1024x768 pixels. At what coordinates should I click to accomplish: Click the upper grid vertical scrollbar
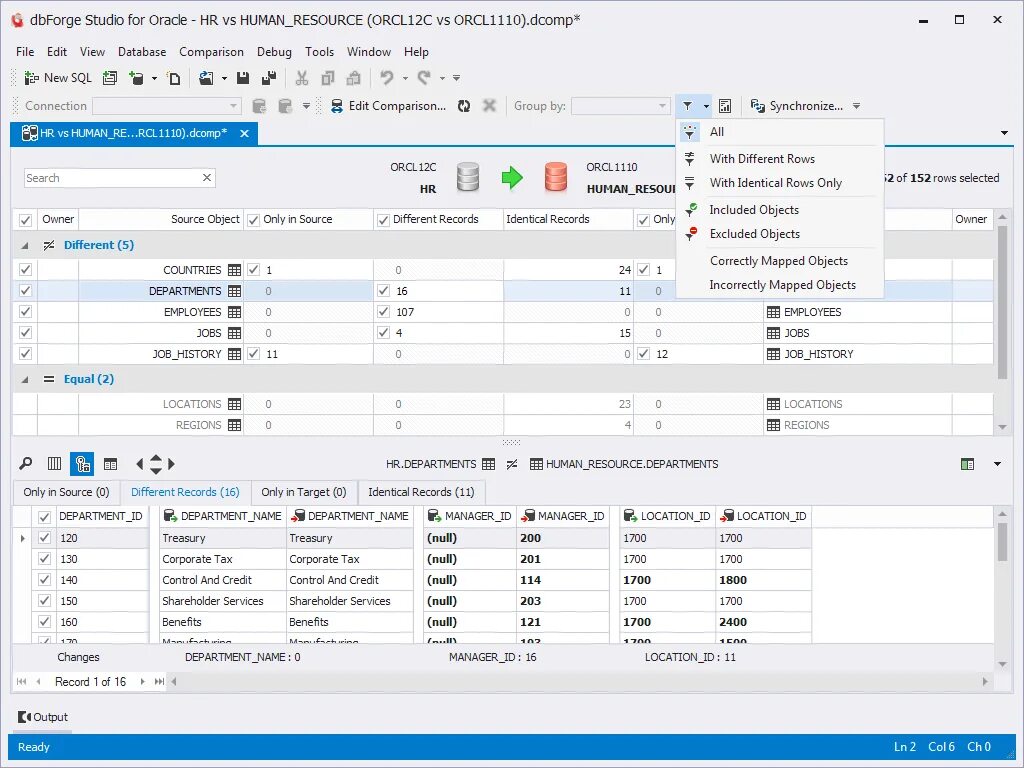coord(1002,300)
